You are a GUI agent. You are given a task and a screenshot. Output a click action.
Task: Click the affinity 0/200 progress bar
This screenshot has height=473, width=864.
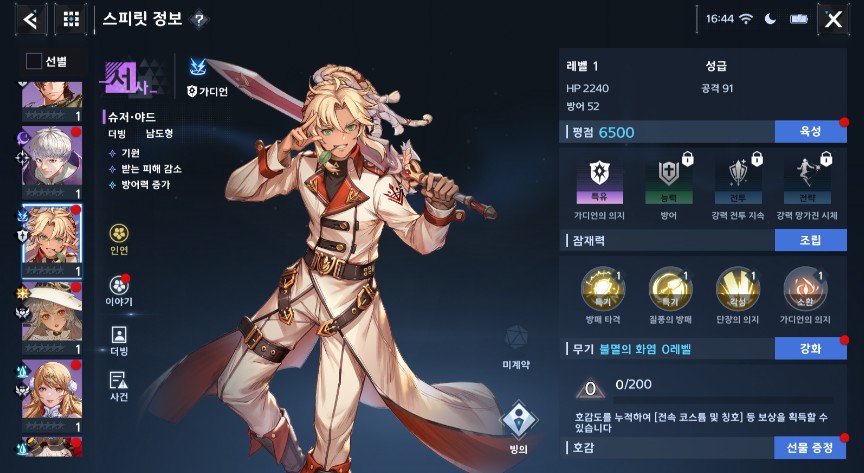pyautogui.click(x=723, y=400)
